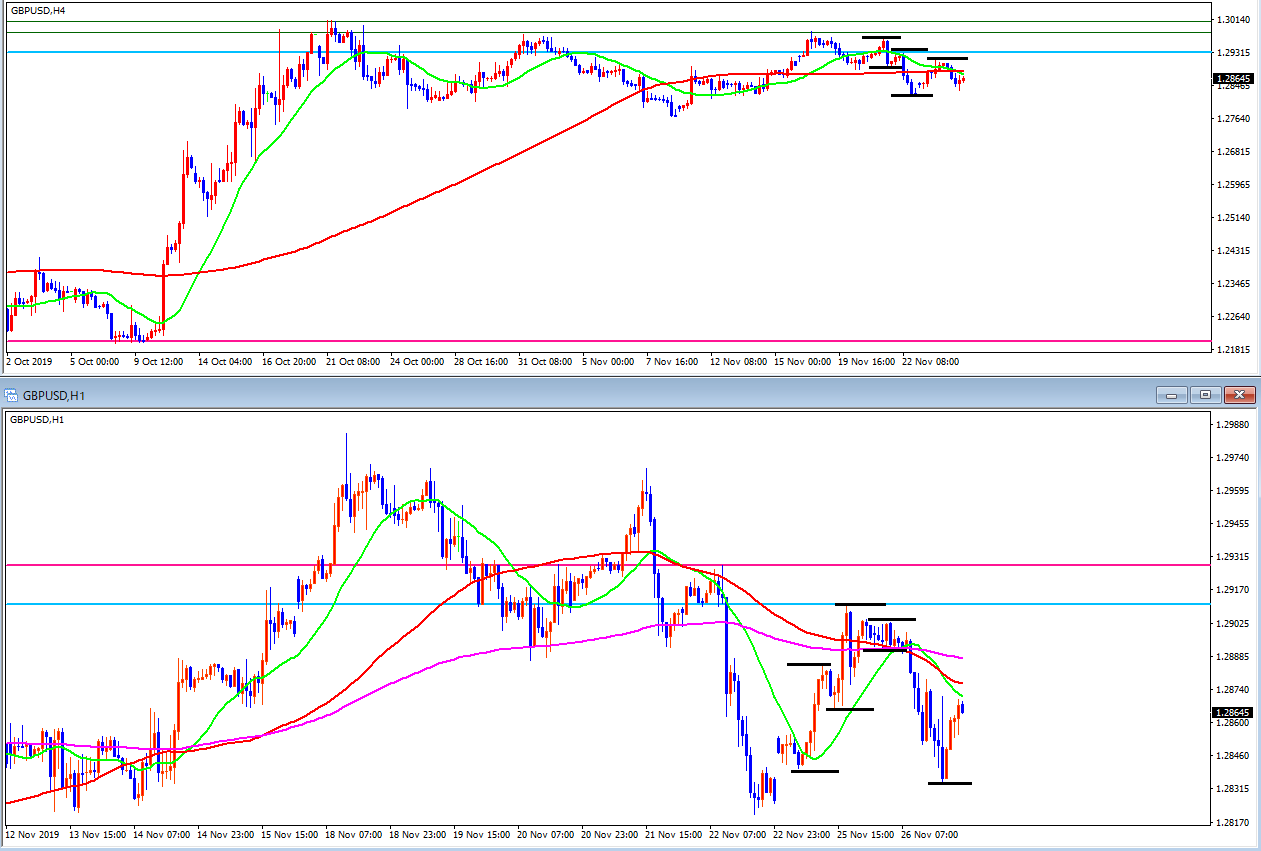The image size is (1261, 851).
Task: Click price level 1.28885 on H1 axis
Action: tap(1231, 657)
